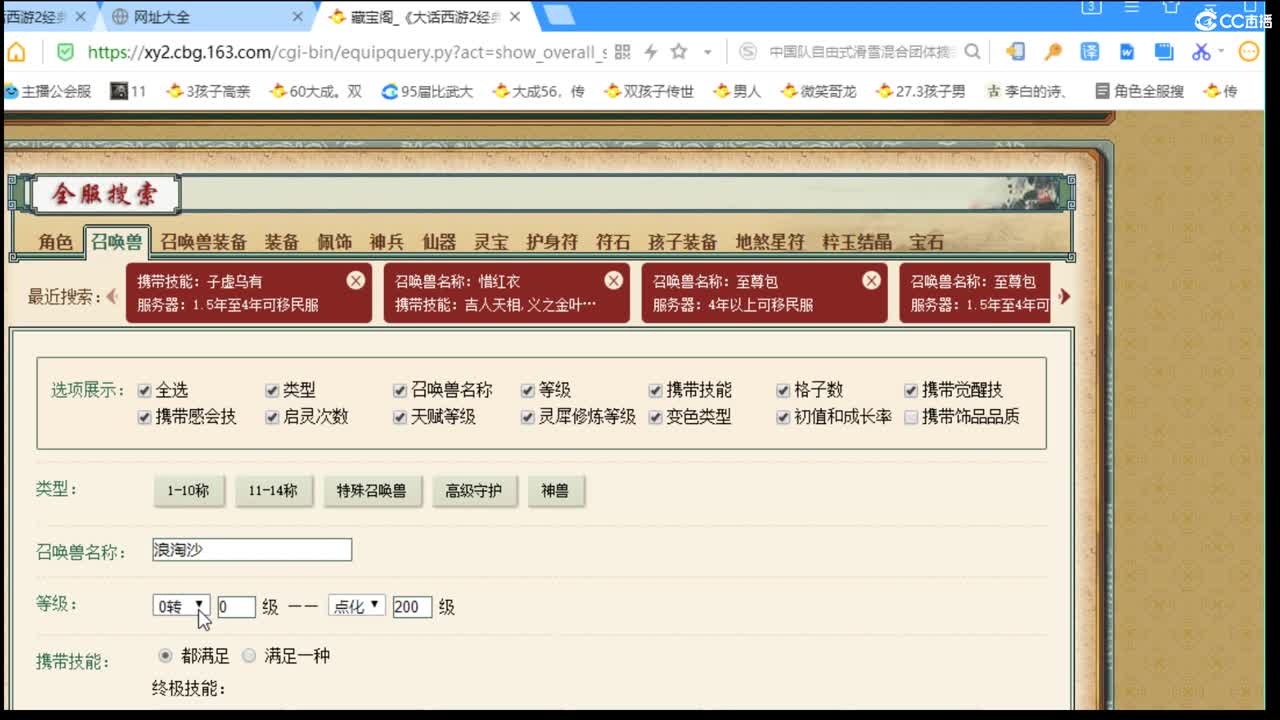The width and height of the screenshot is (1280, 720).
Task: Toggle the 携带觉醒技 checkbox
Action: (x=911, y=390)
